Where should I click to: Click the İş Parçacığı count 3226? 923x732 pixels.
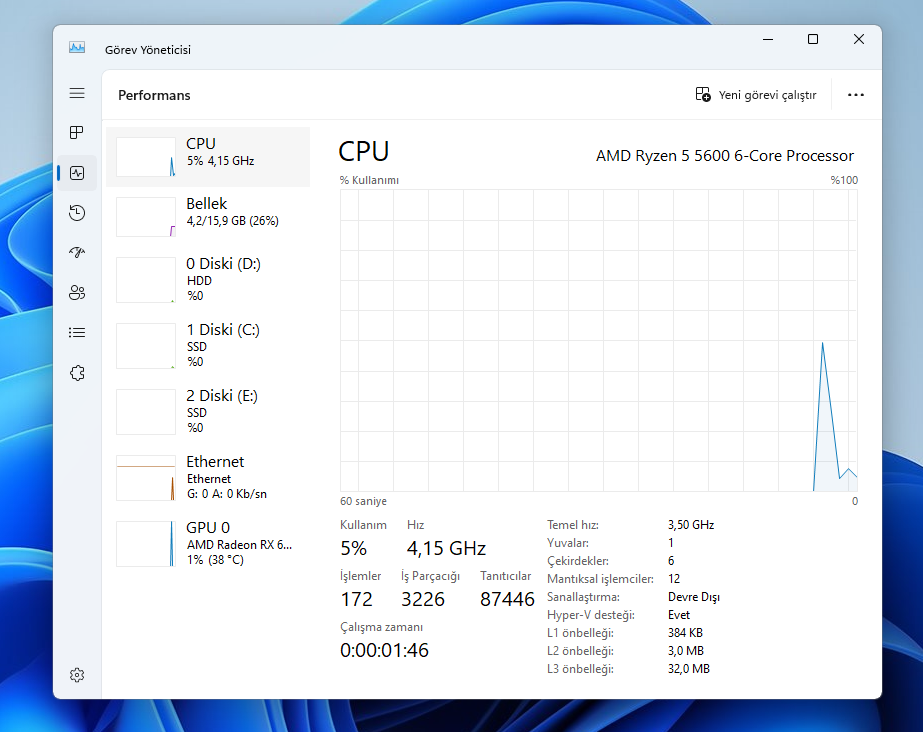coord(423,599)
